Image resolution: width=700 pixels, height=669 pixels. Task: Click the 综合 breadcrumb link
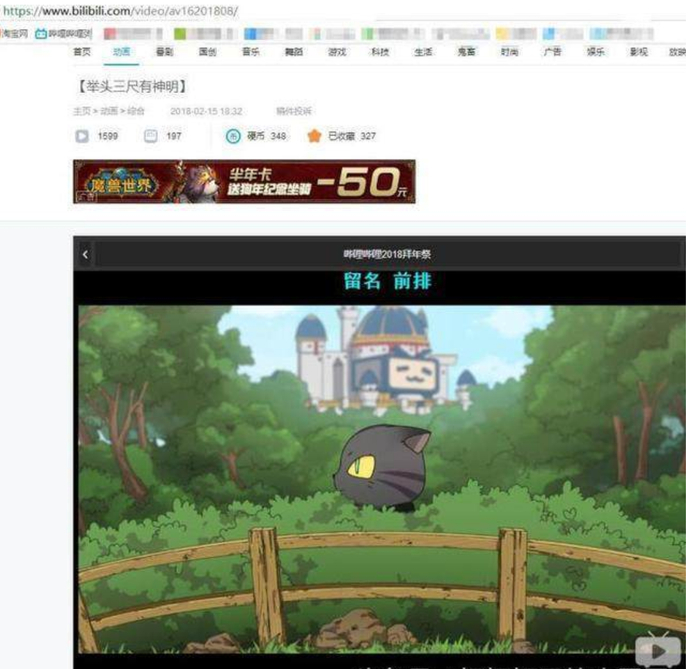coord(136,111)
